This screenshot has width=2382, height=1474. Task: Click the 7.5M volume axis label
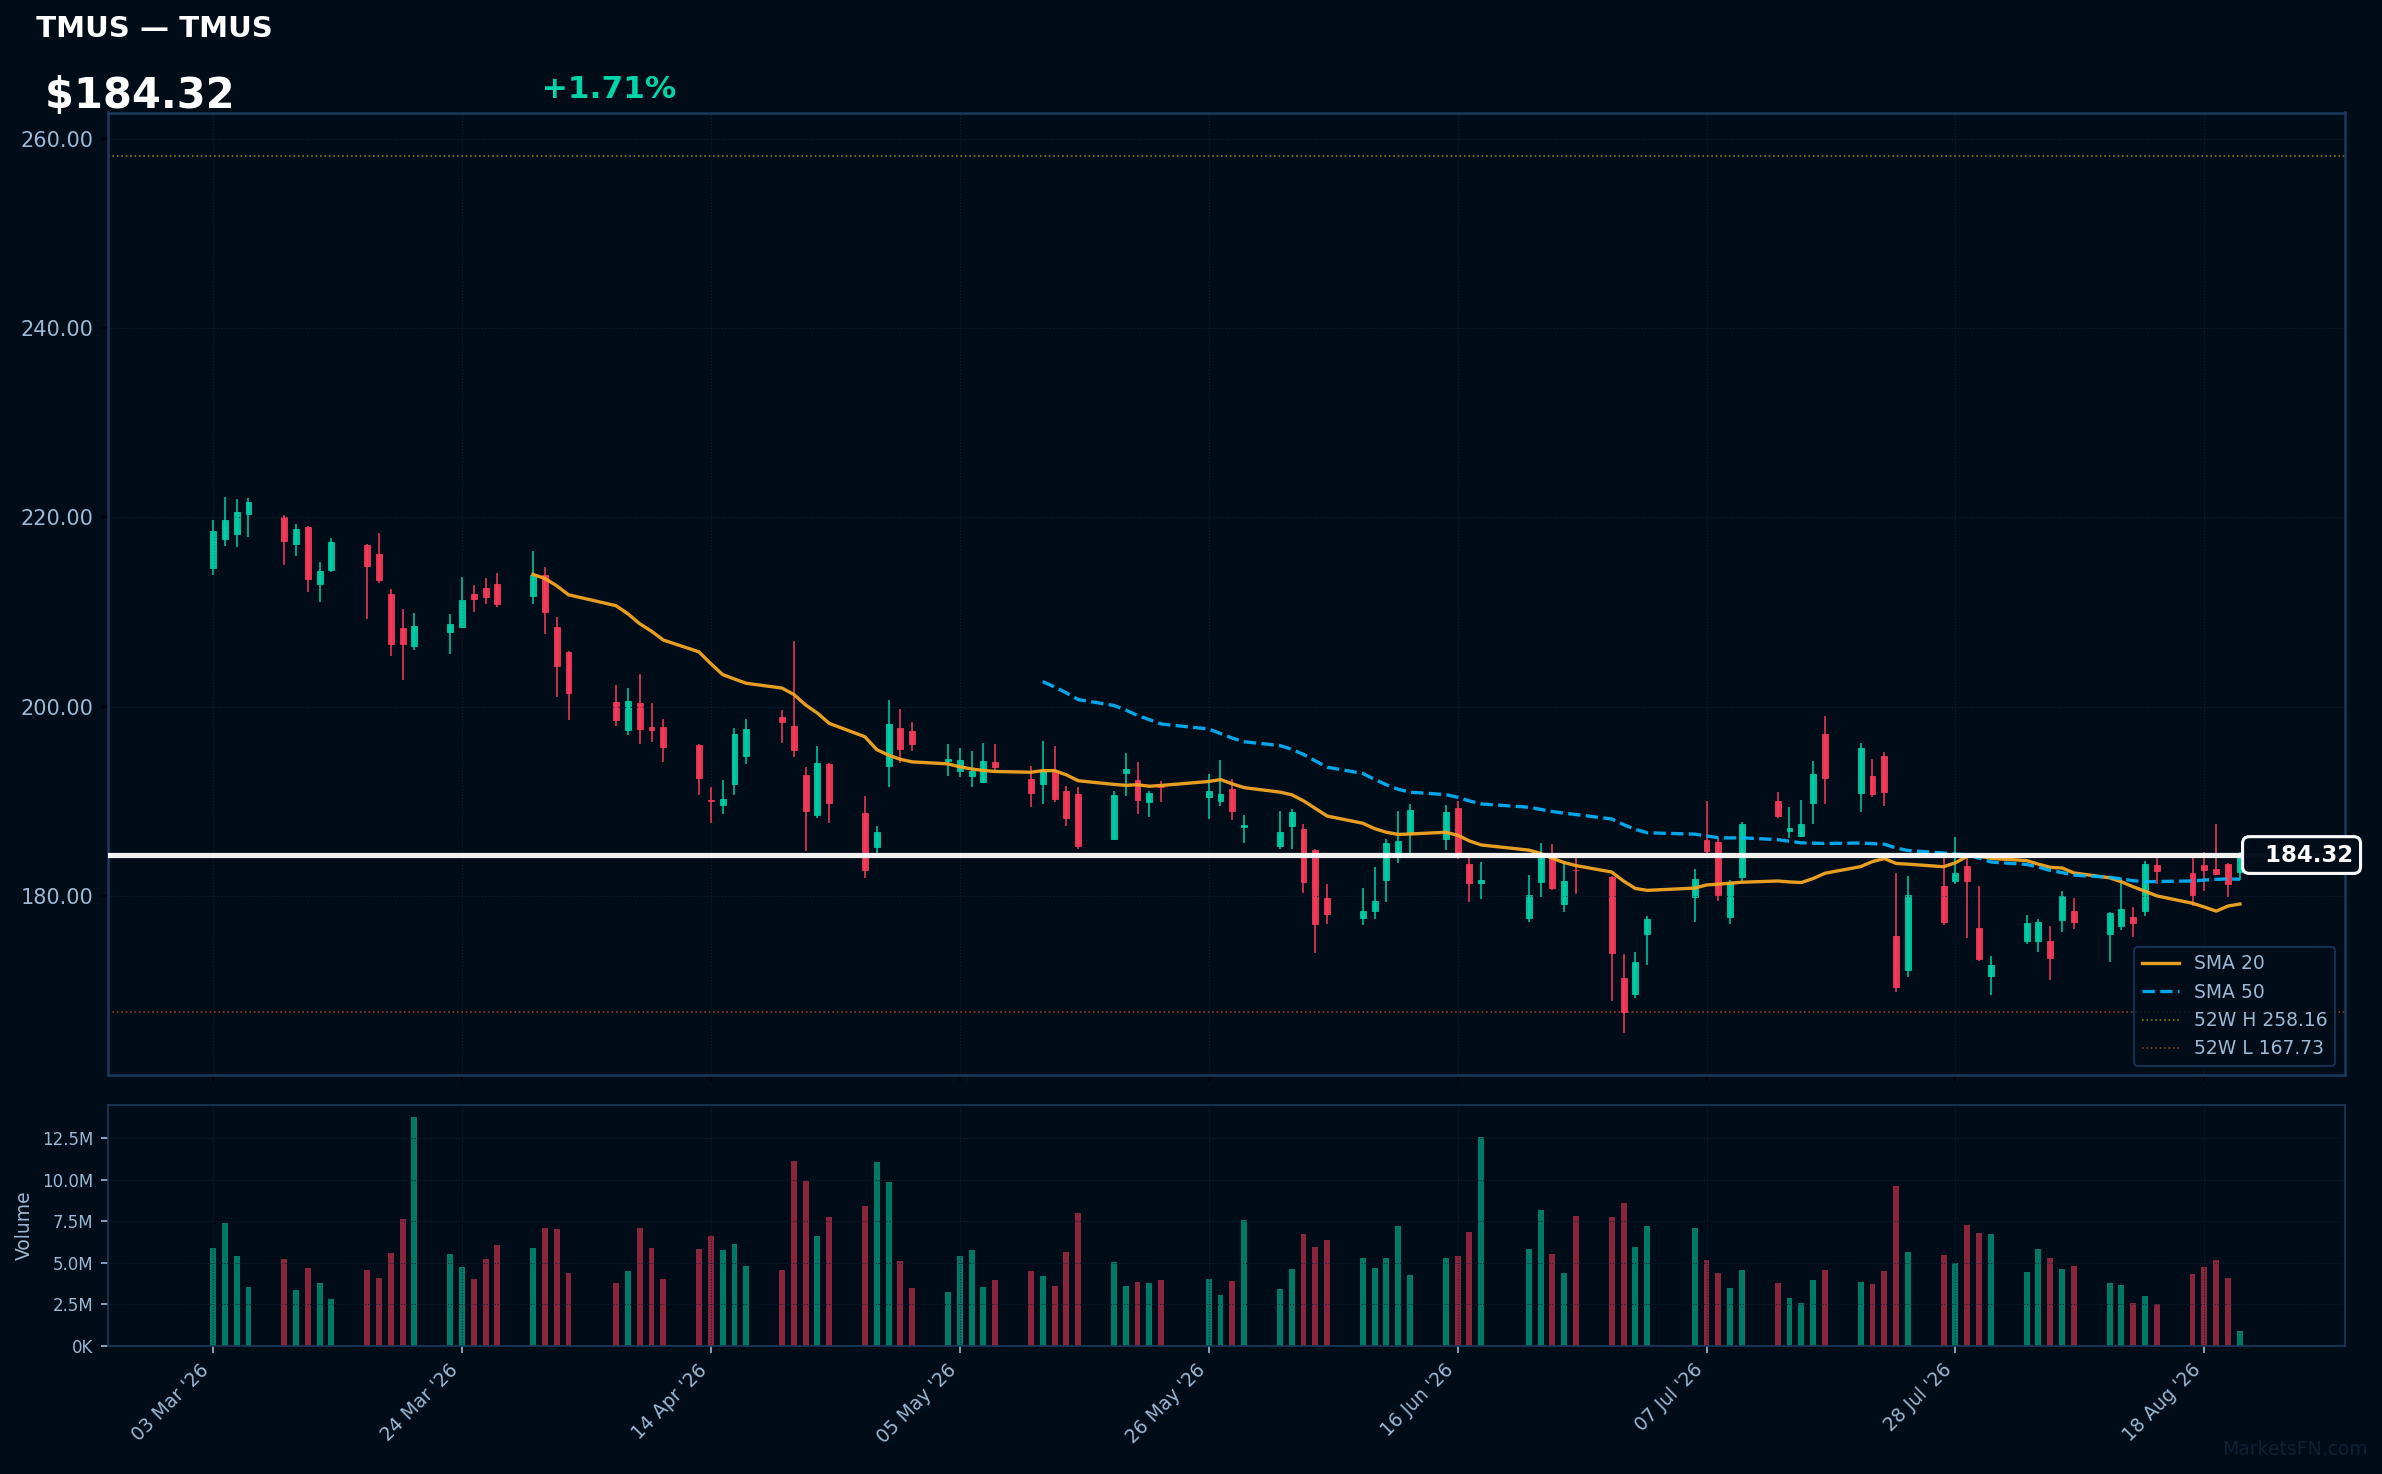click(73, 1222)
